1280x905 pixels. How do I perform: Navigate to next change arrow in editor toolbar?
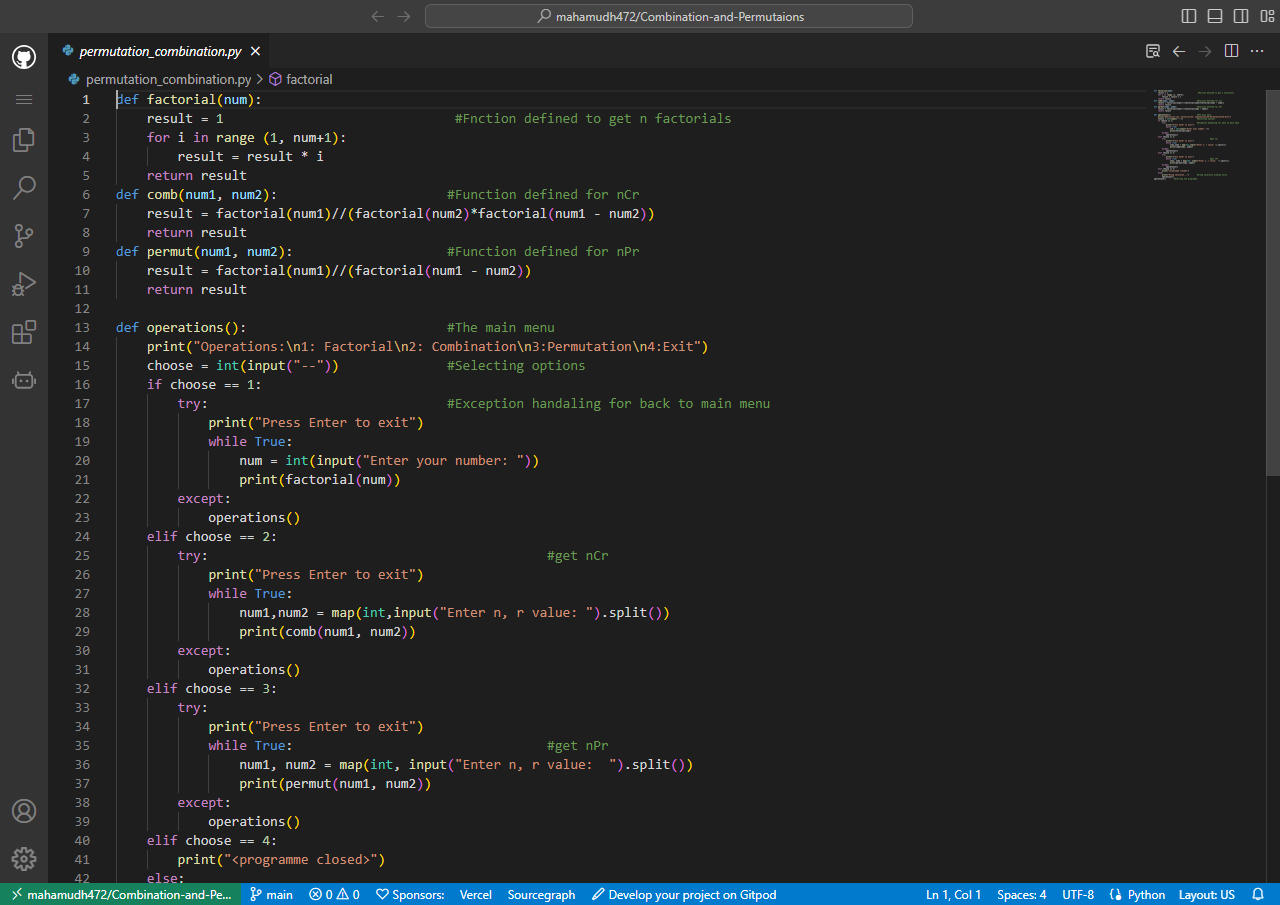click(1205, 51)
